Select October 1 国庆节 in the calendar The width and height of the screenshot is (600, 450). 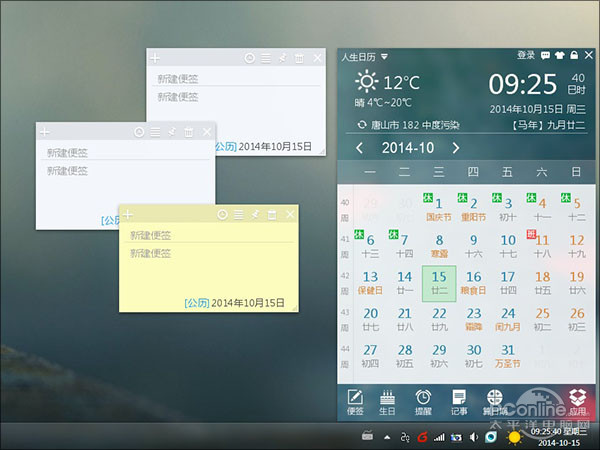439,209
